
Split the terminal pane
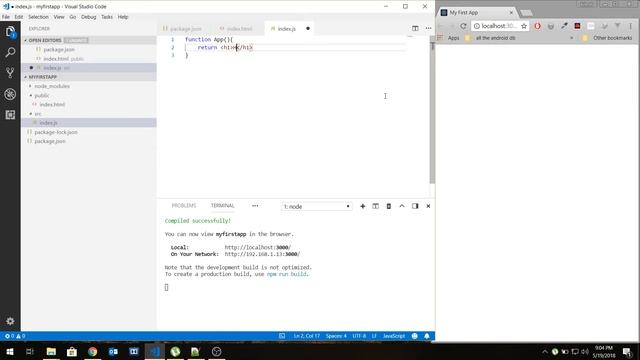376,206
